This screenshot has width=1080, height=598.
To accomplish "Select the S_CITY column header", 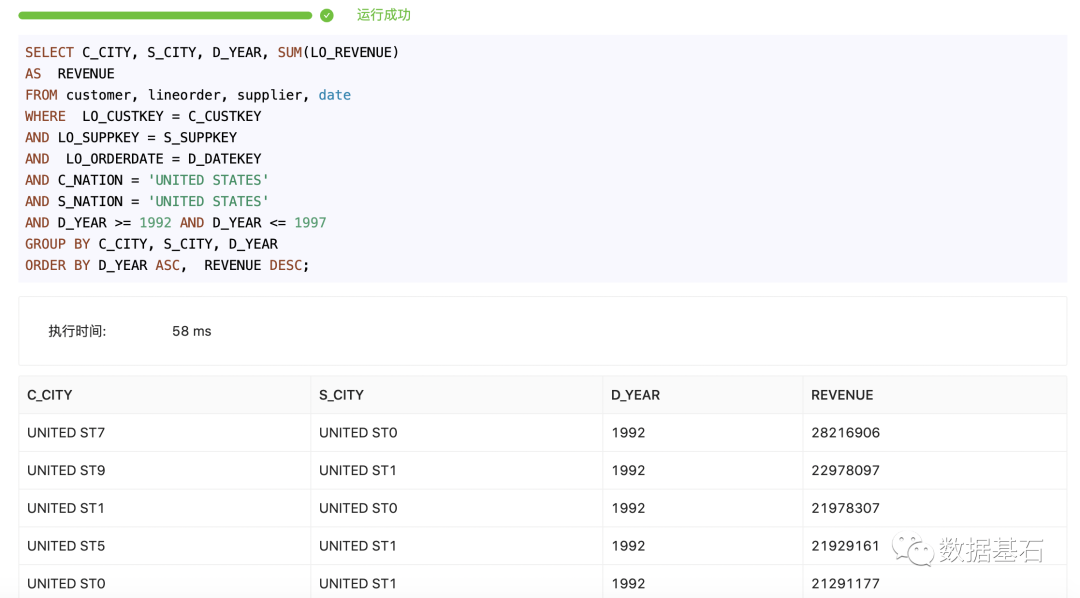I will pyautogui.click(x=341, y=395).
